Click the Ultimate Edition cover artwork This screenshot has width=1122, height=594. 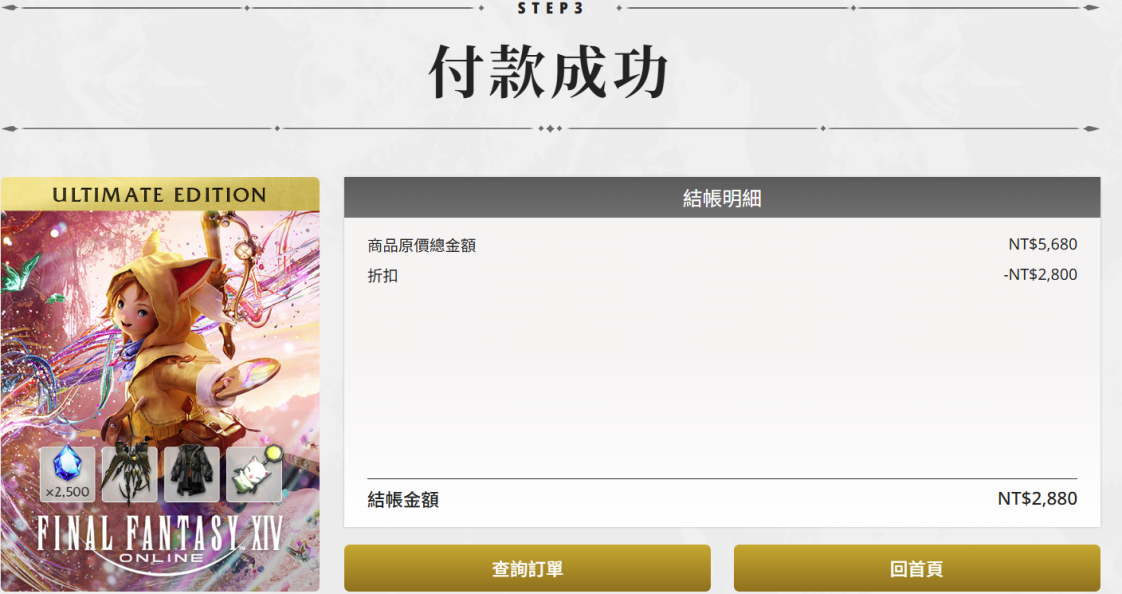click(160, 384)
